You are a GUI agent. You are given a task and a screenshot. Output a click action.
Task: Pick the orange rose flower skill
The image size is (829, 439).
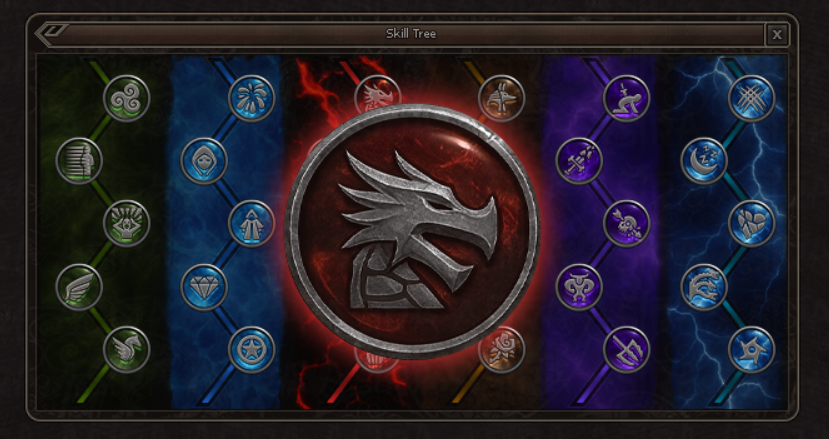(x=501, y=350)
